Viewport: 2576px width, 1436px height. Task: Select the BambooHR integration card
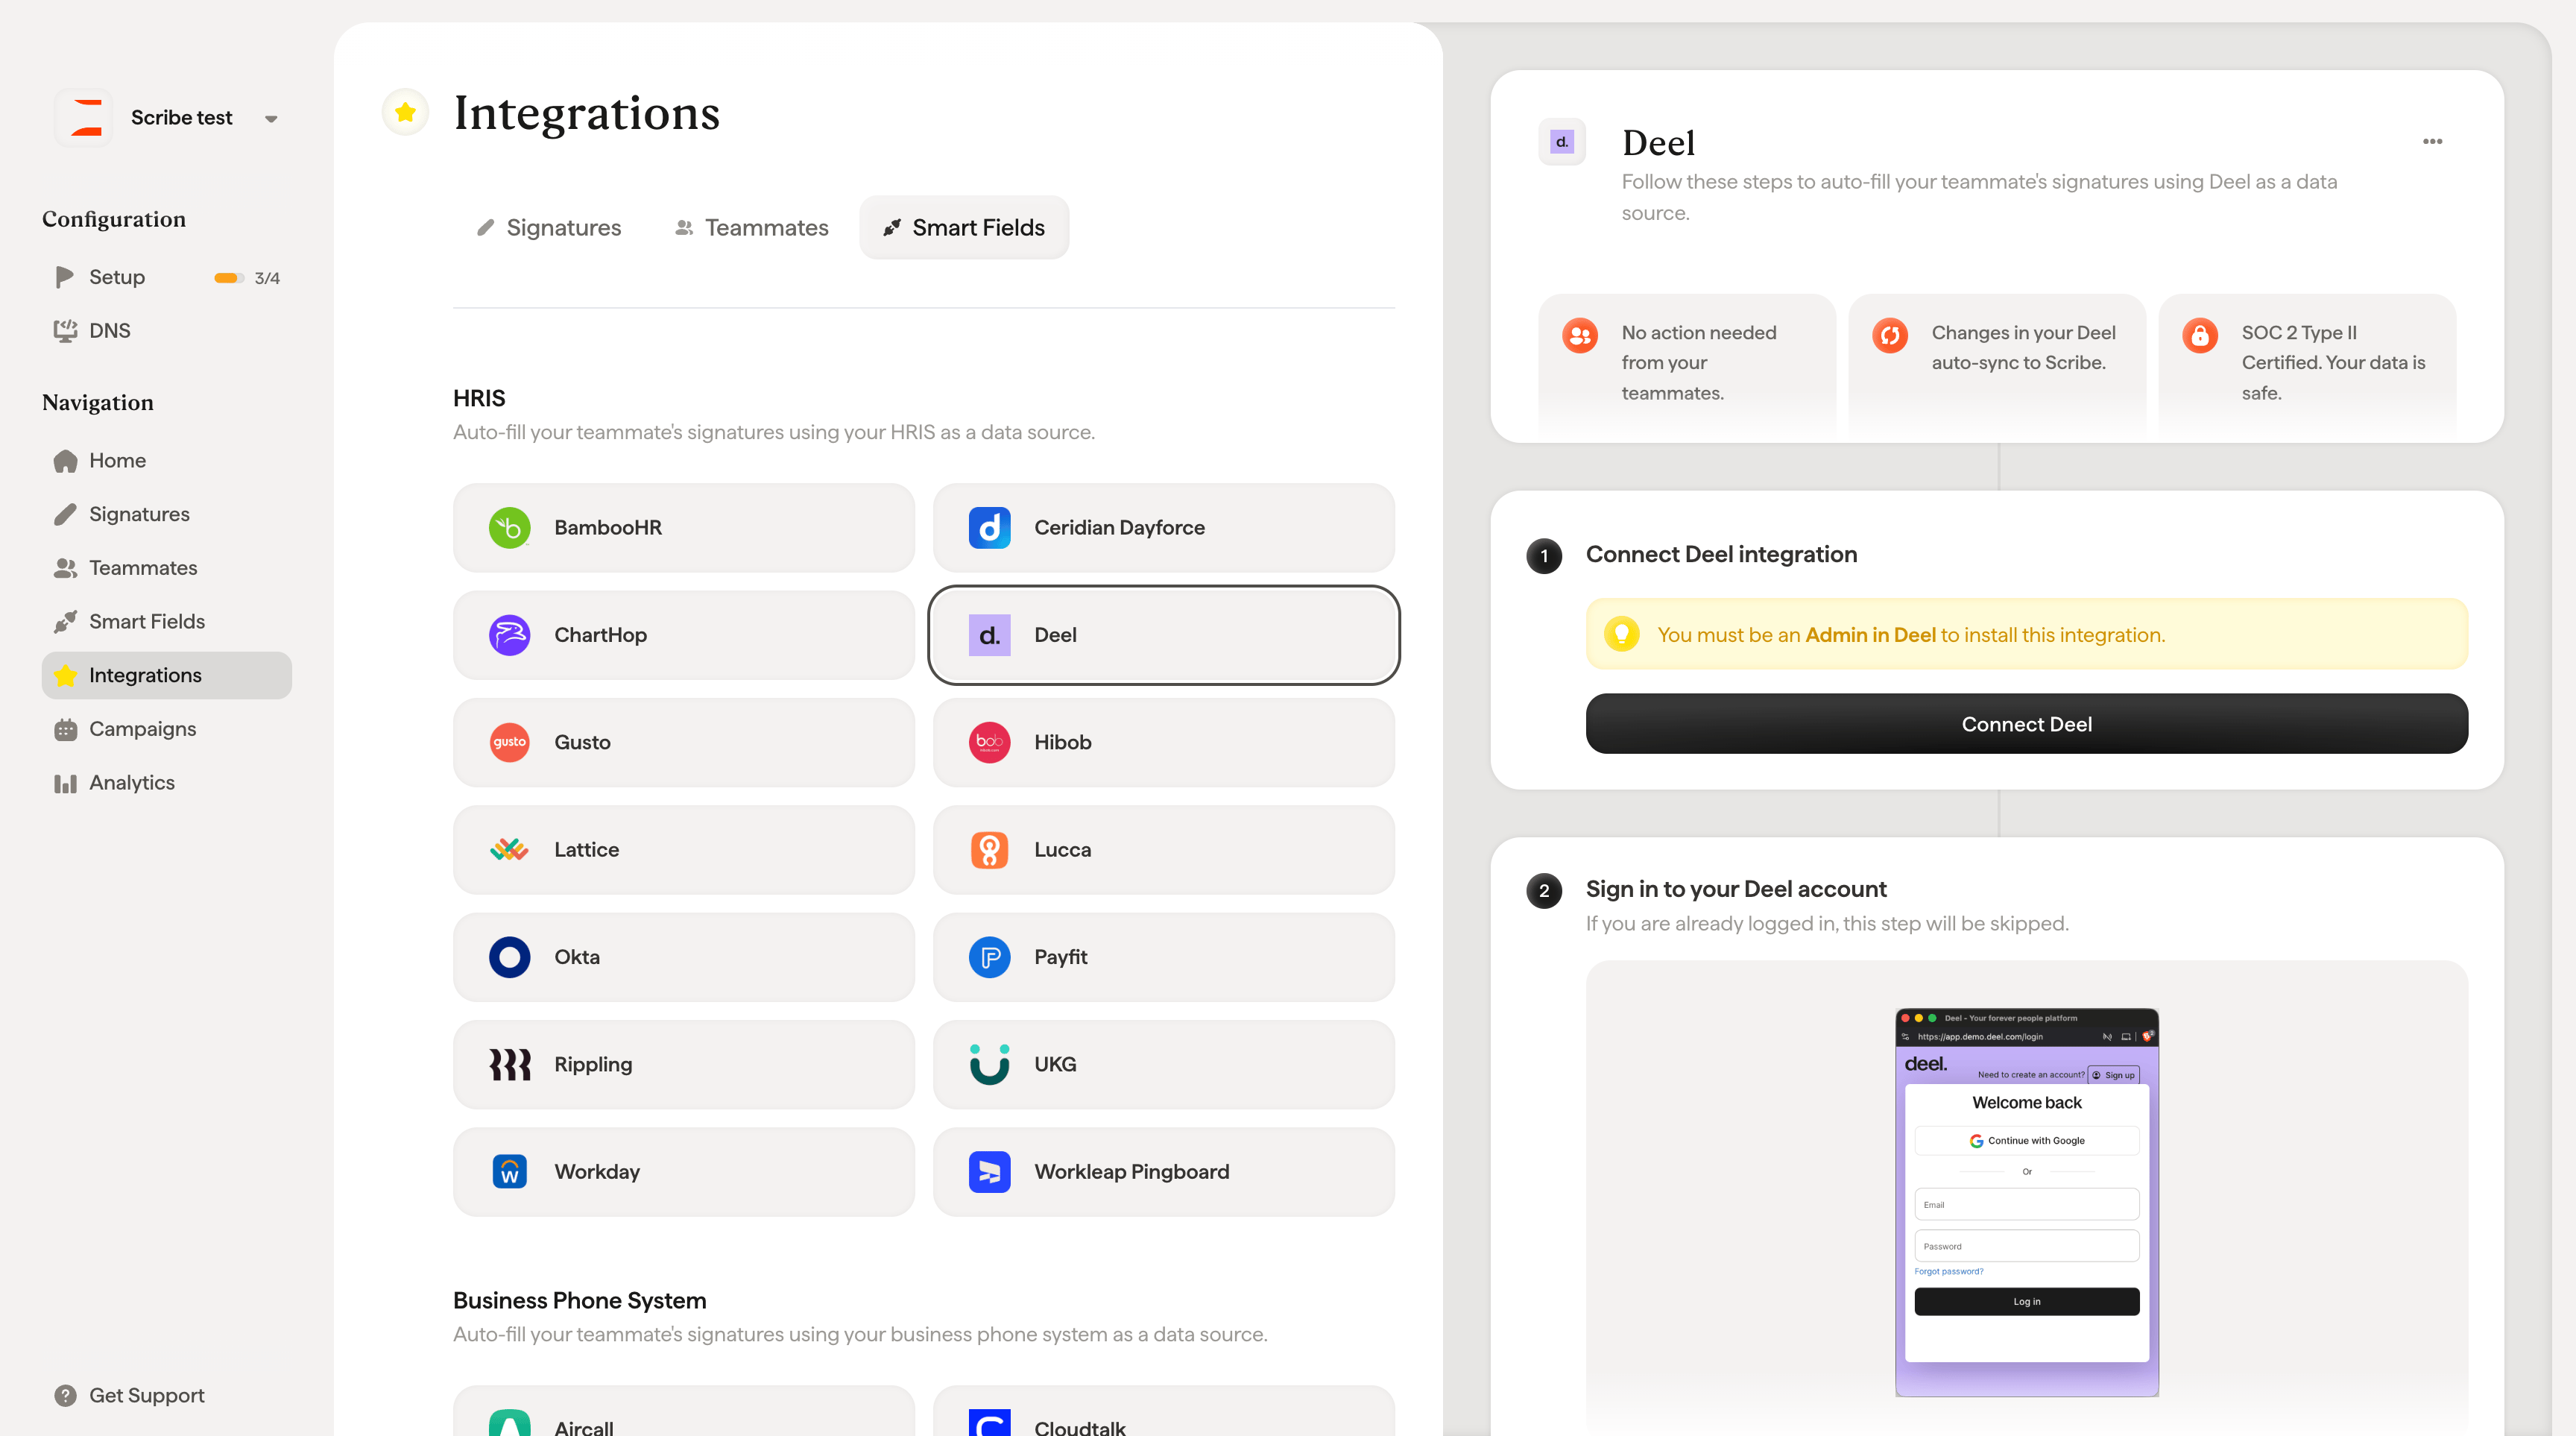(x=684, y=527)
